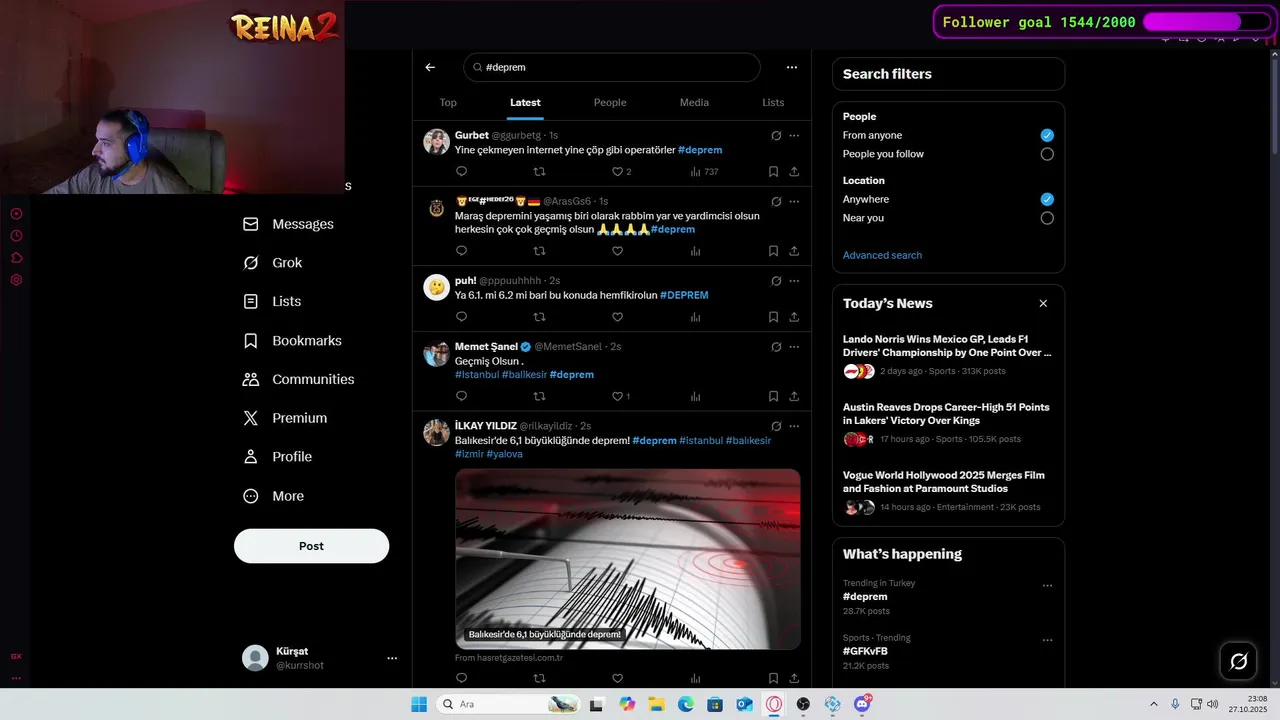Open Gurbet's profile avatar
1280x720 pixels.
click(436, 141)
